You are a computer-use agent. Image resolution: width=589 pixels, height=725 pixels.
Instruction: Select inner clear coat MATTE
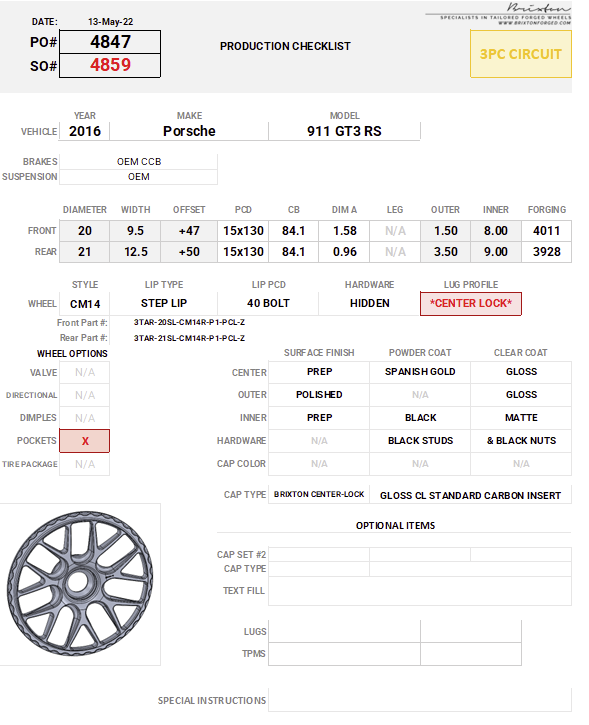pos(521,418)
